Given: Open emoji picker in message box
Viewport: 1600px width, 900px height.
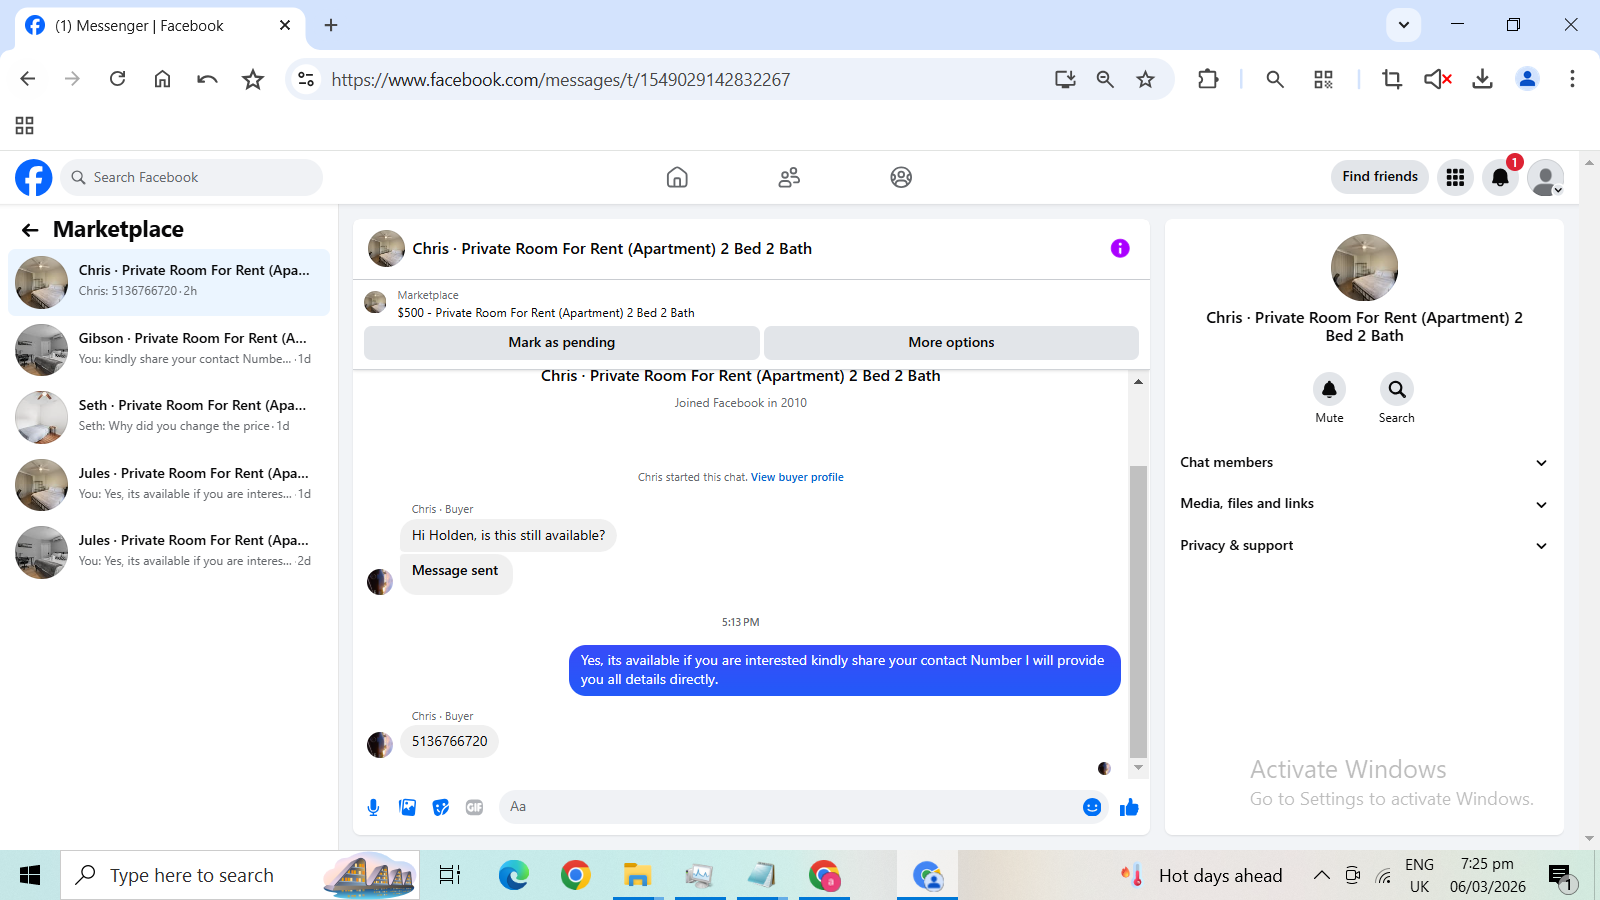Looking at the screenshot, I should [x=1092, y=807].
